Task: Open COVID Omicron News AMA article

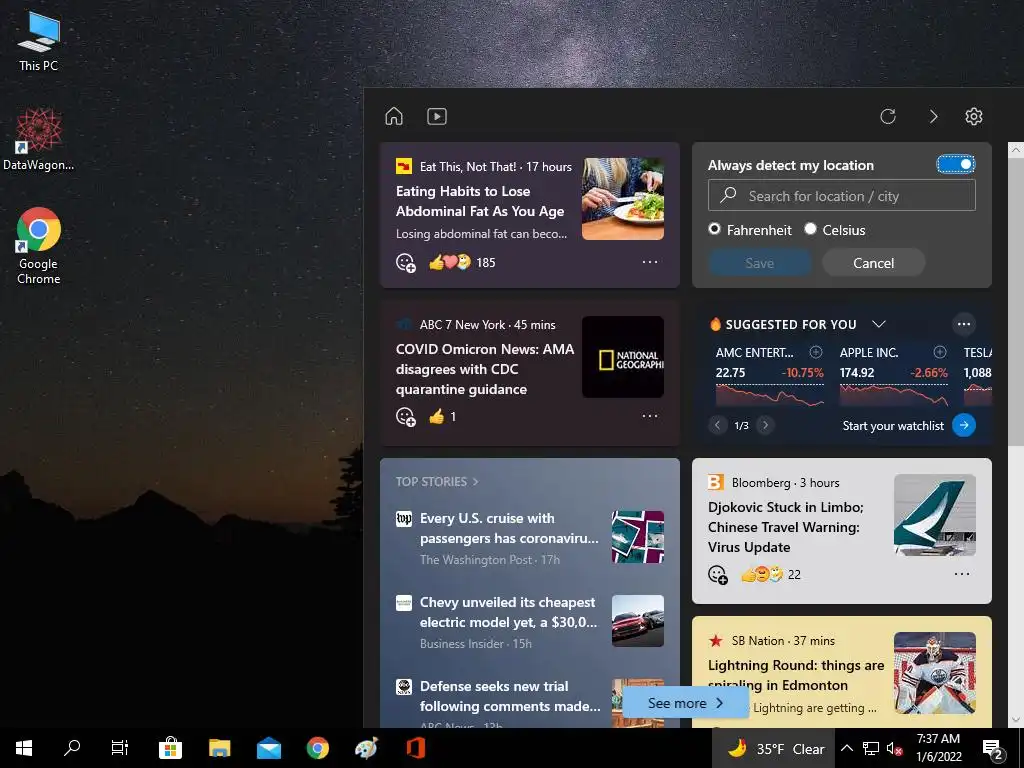Action: 485,369
